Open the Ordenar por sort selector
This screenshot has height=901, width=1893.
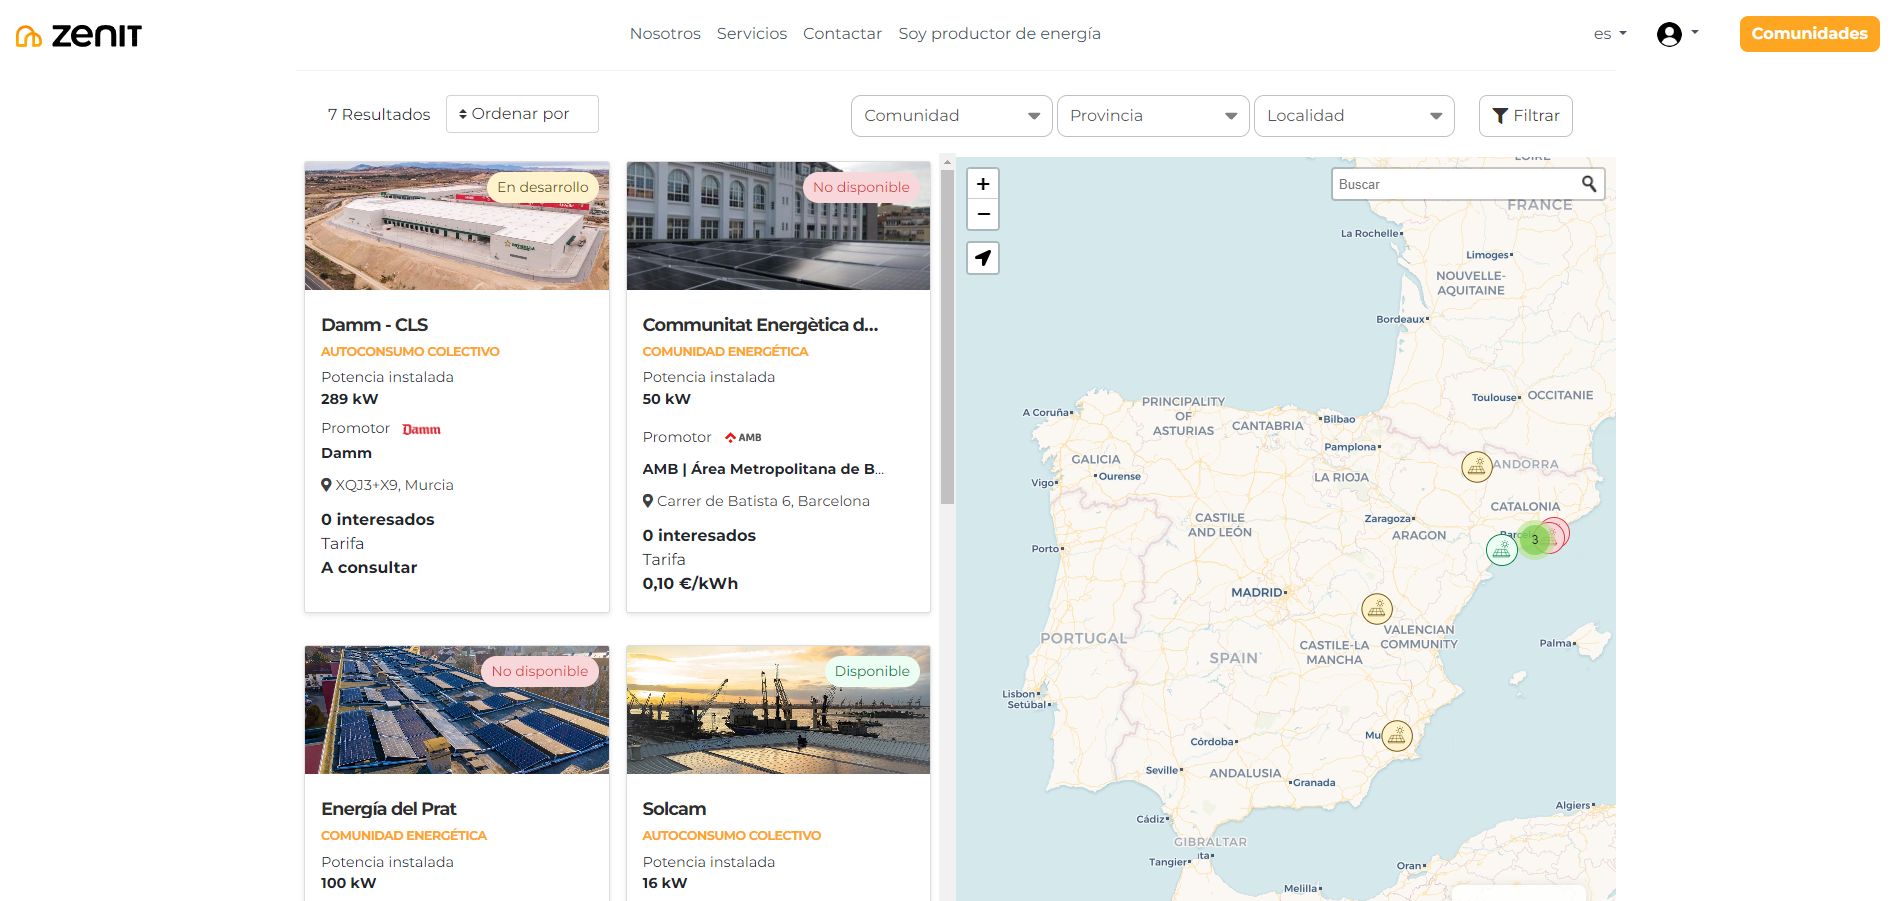coord(521,114)
